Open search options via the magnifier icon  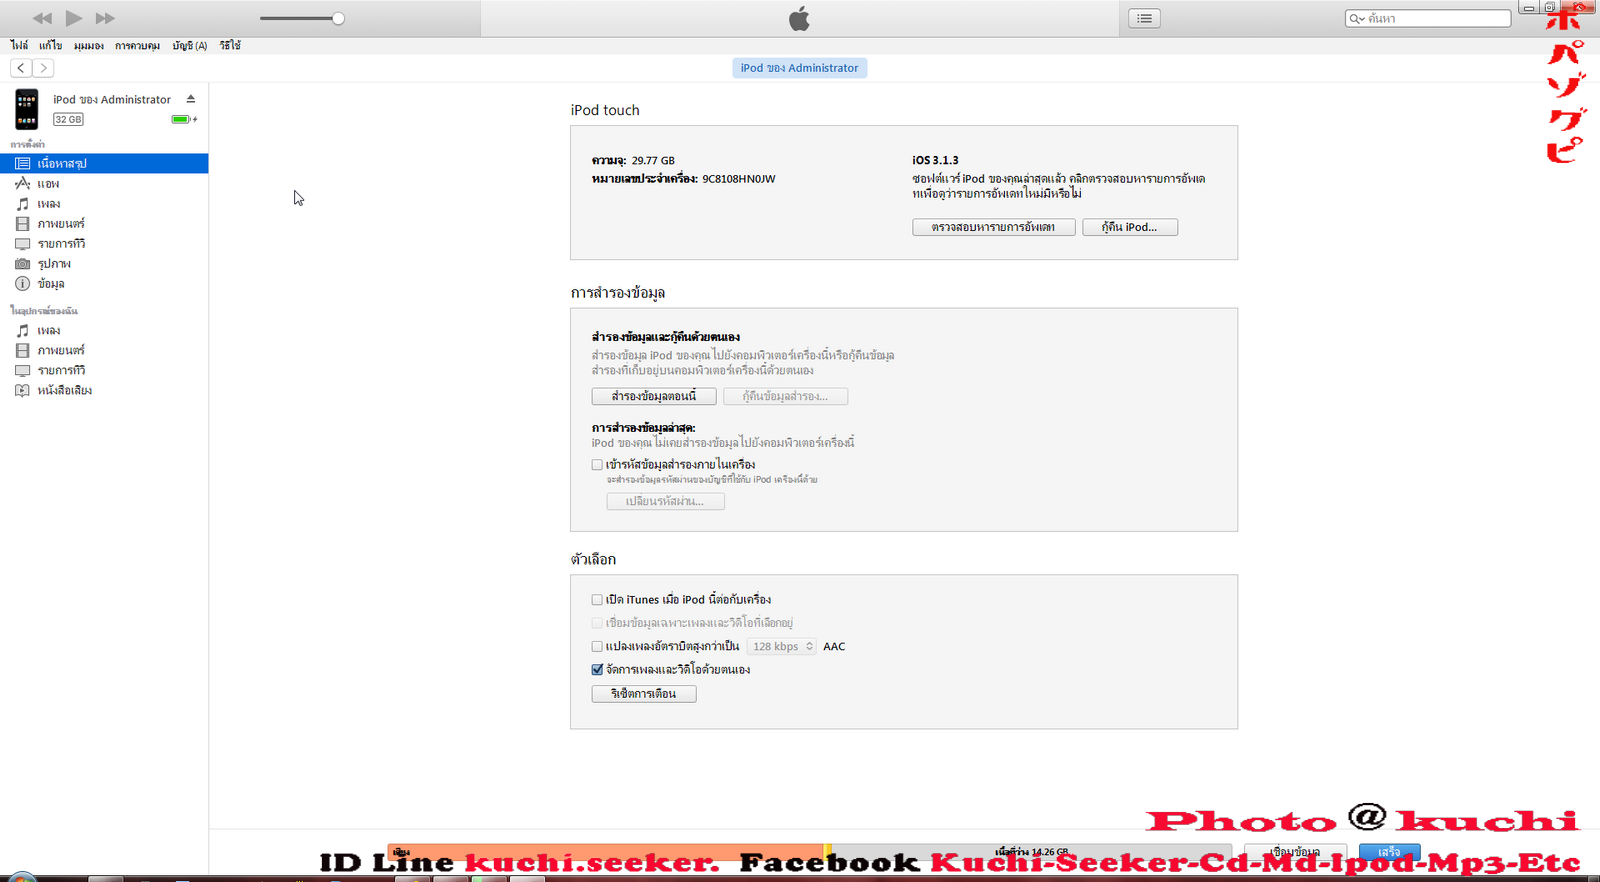(x=1357, y=18)
